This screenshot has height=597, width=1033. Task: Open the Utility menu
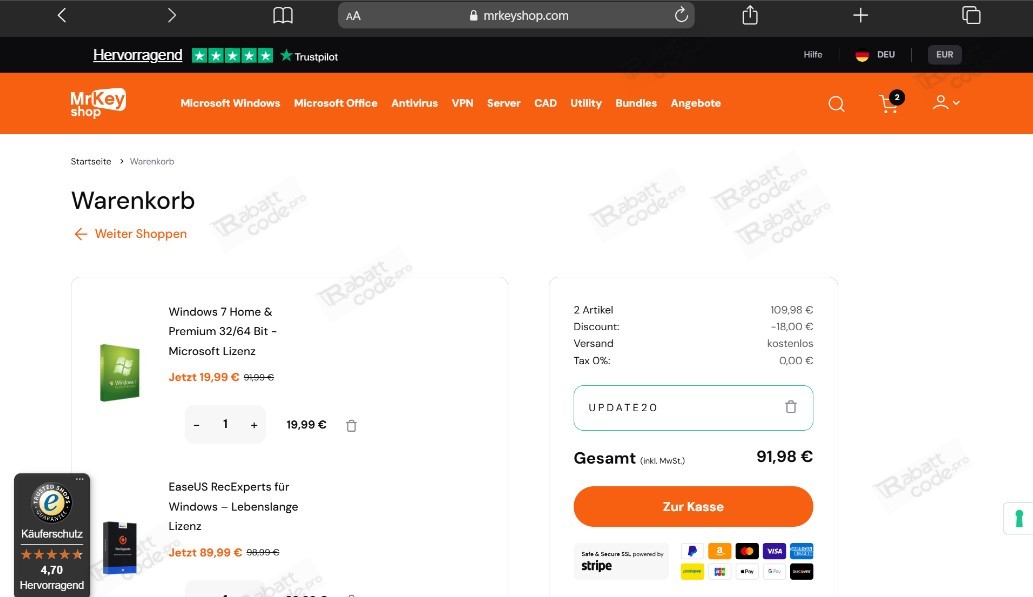[586, 103]
